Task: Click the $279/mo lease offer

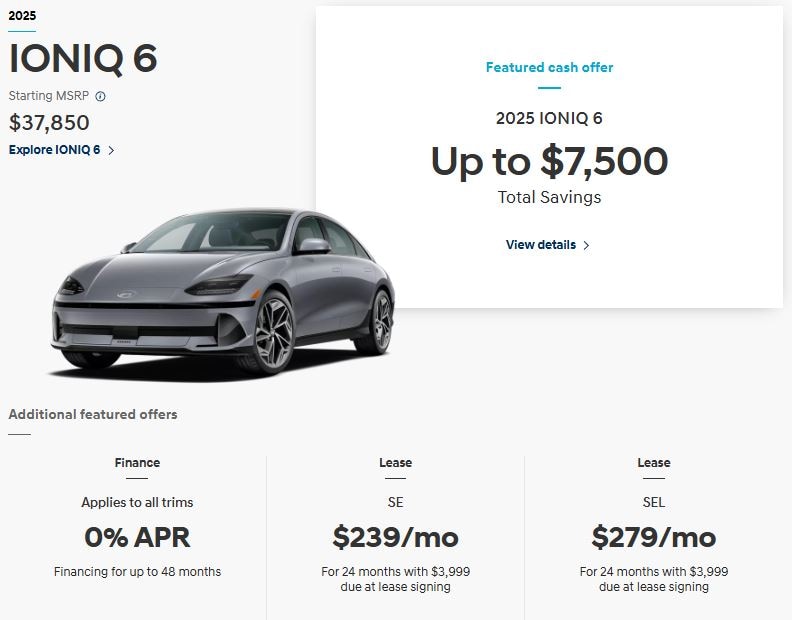Action: point(654,537)
